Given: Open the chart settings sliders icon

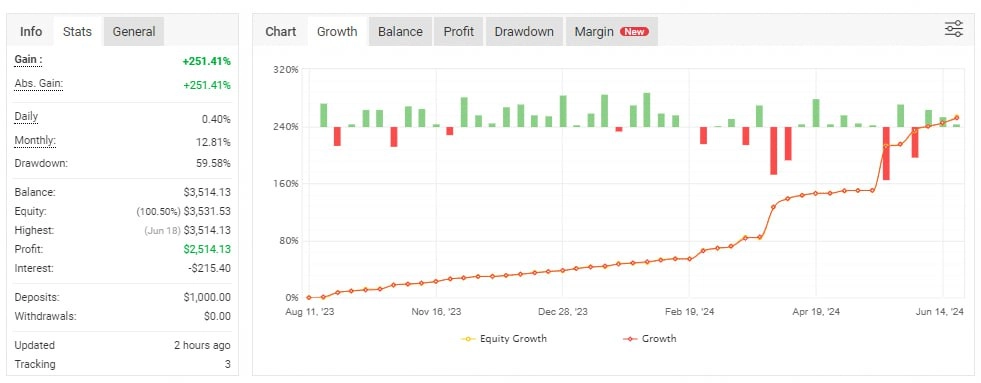Looking at the screenshot, I should click(x=953, y=29).
